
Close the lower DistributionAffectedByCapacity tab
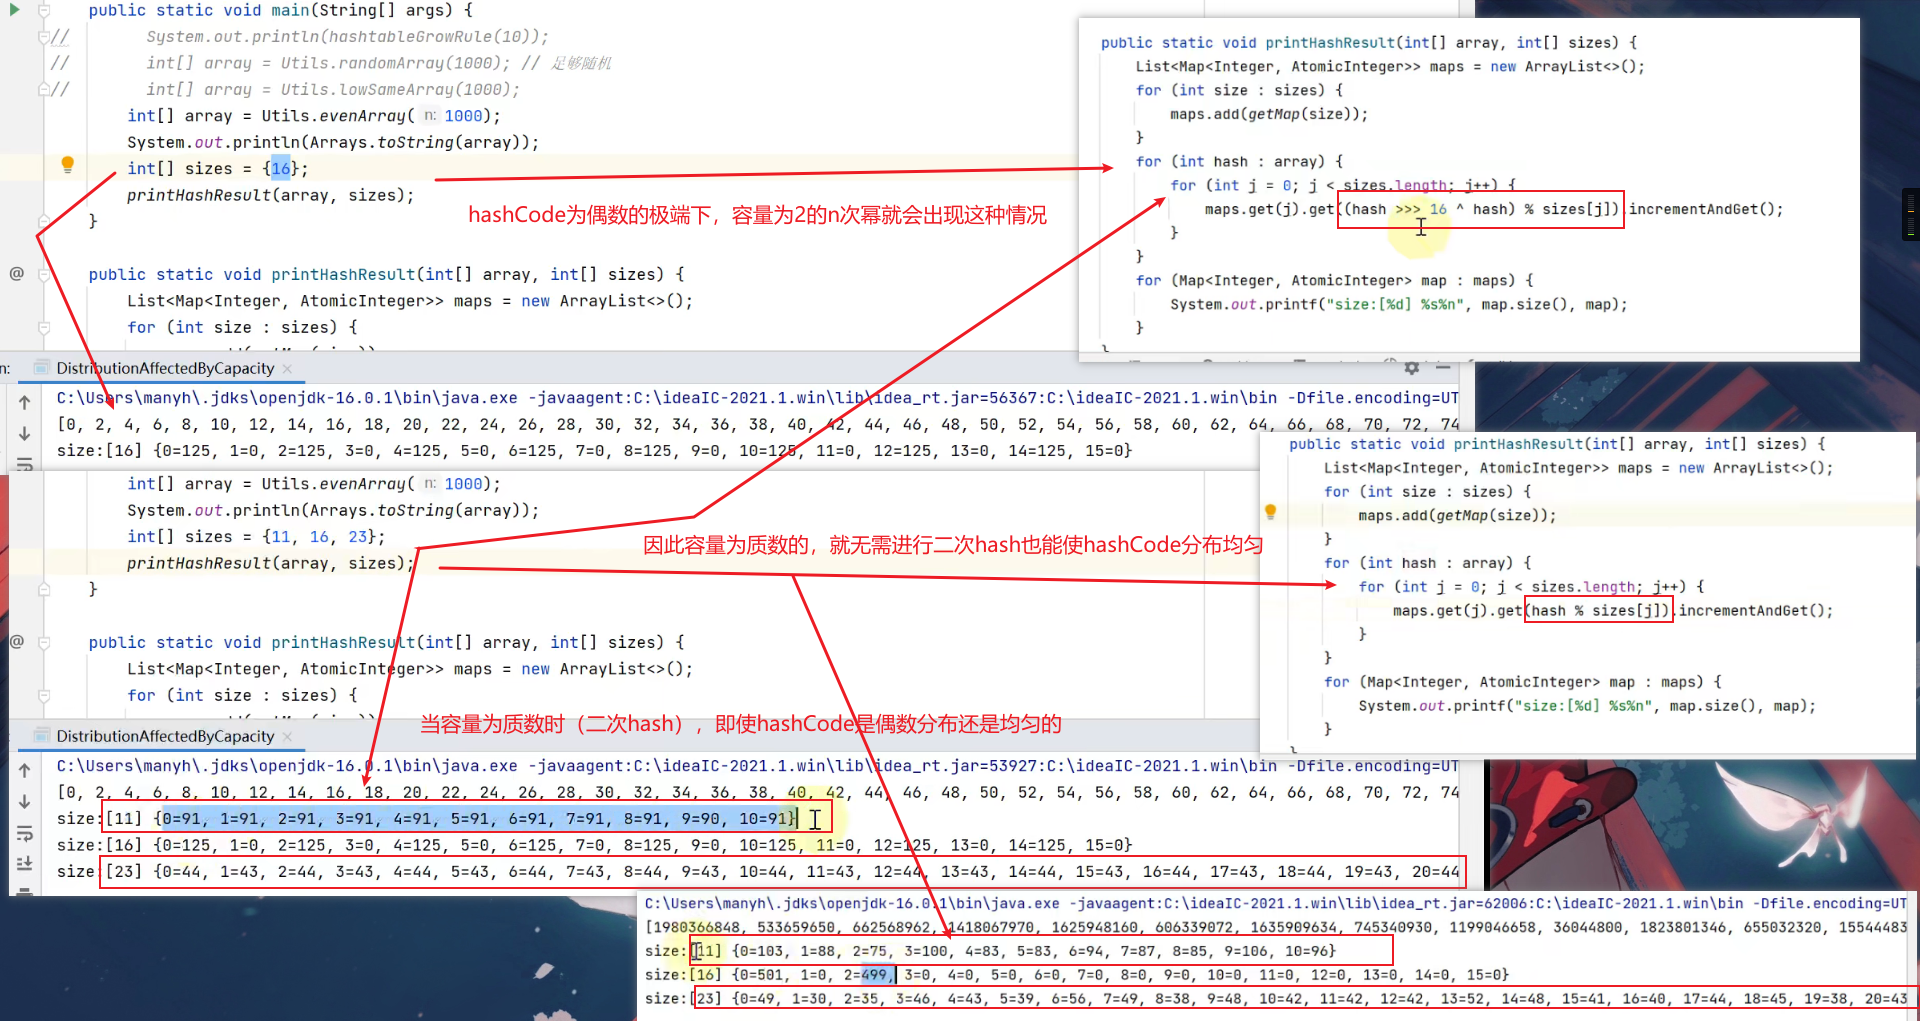click(x=287, y=737)
